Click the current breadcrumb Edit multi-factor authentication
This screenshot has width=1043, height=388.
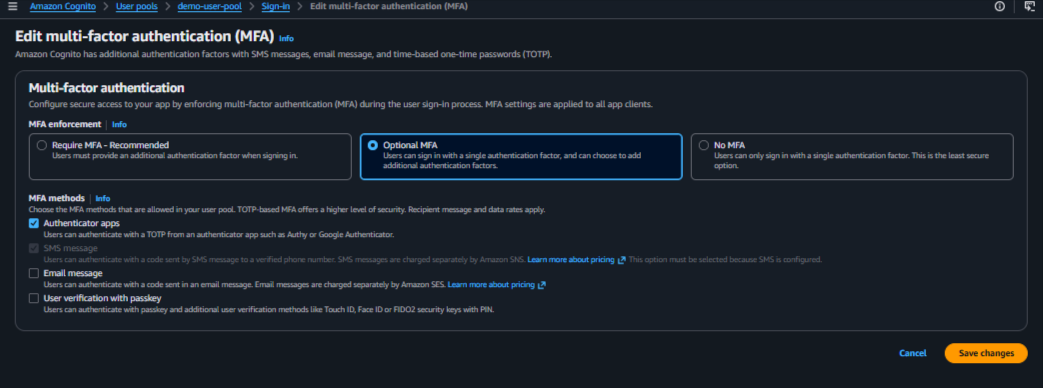[388, 6]
